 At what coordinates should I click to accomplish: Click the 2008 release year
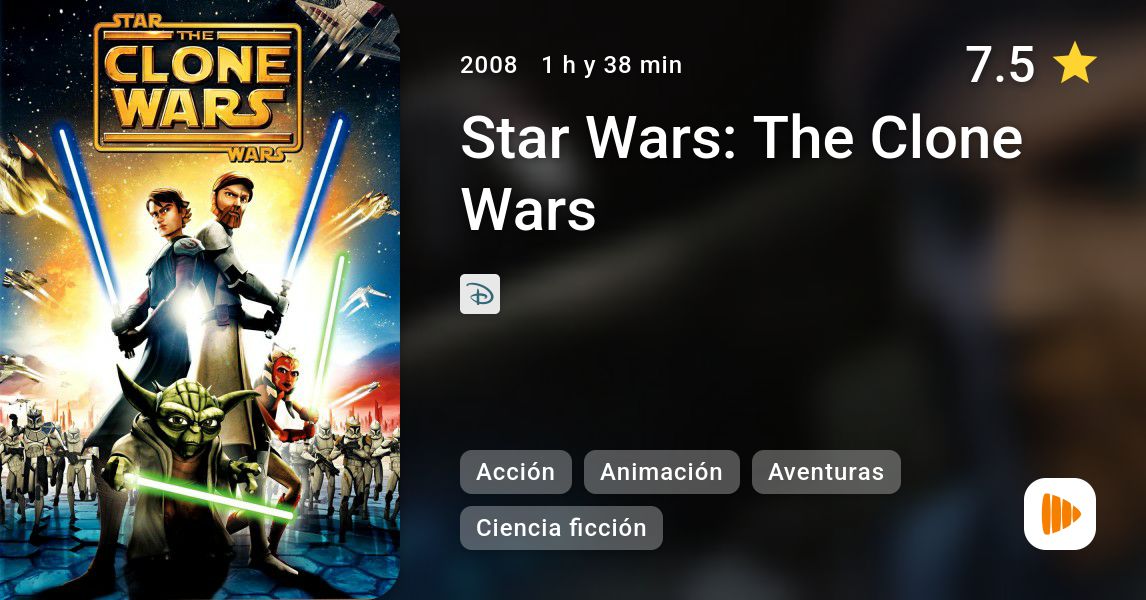click(488, 65)
